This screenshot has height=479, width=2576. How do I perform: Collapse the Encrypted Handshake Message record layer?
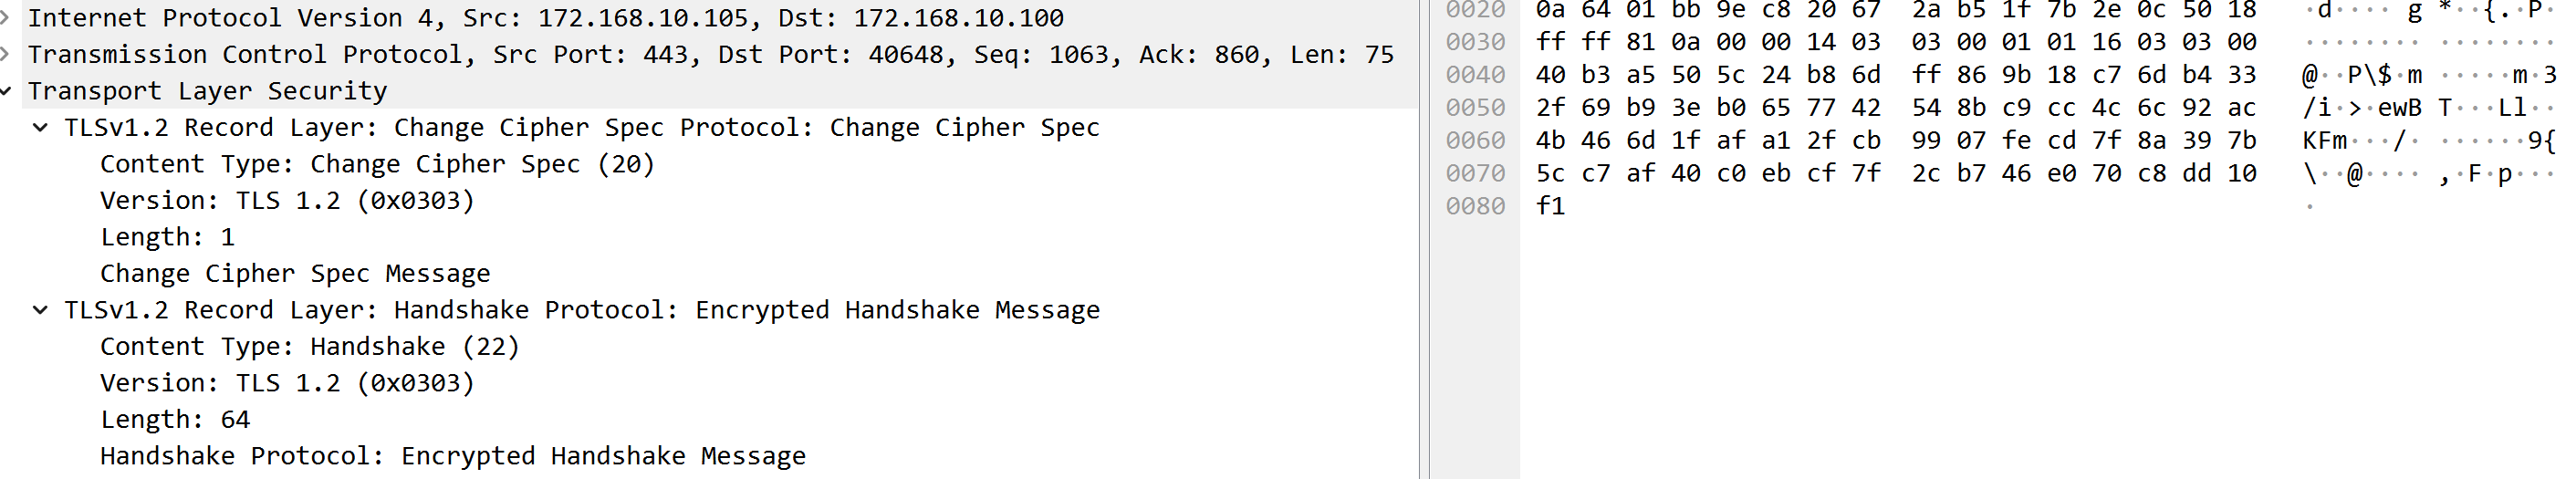(x=41, y=310)
